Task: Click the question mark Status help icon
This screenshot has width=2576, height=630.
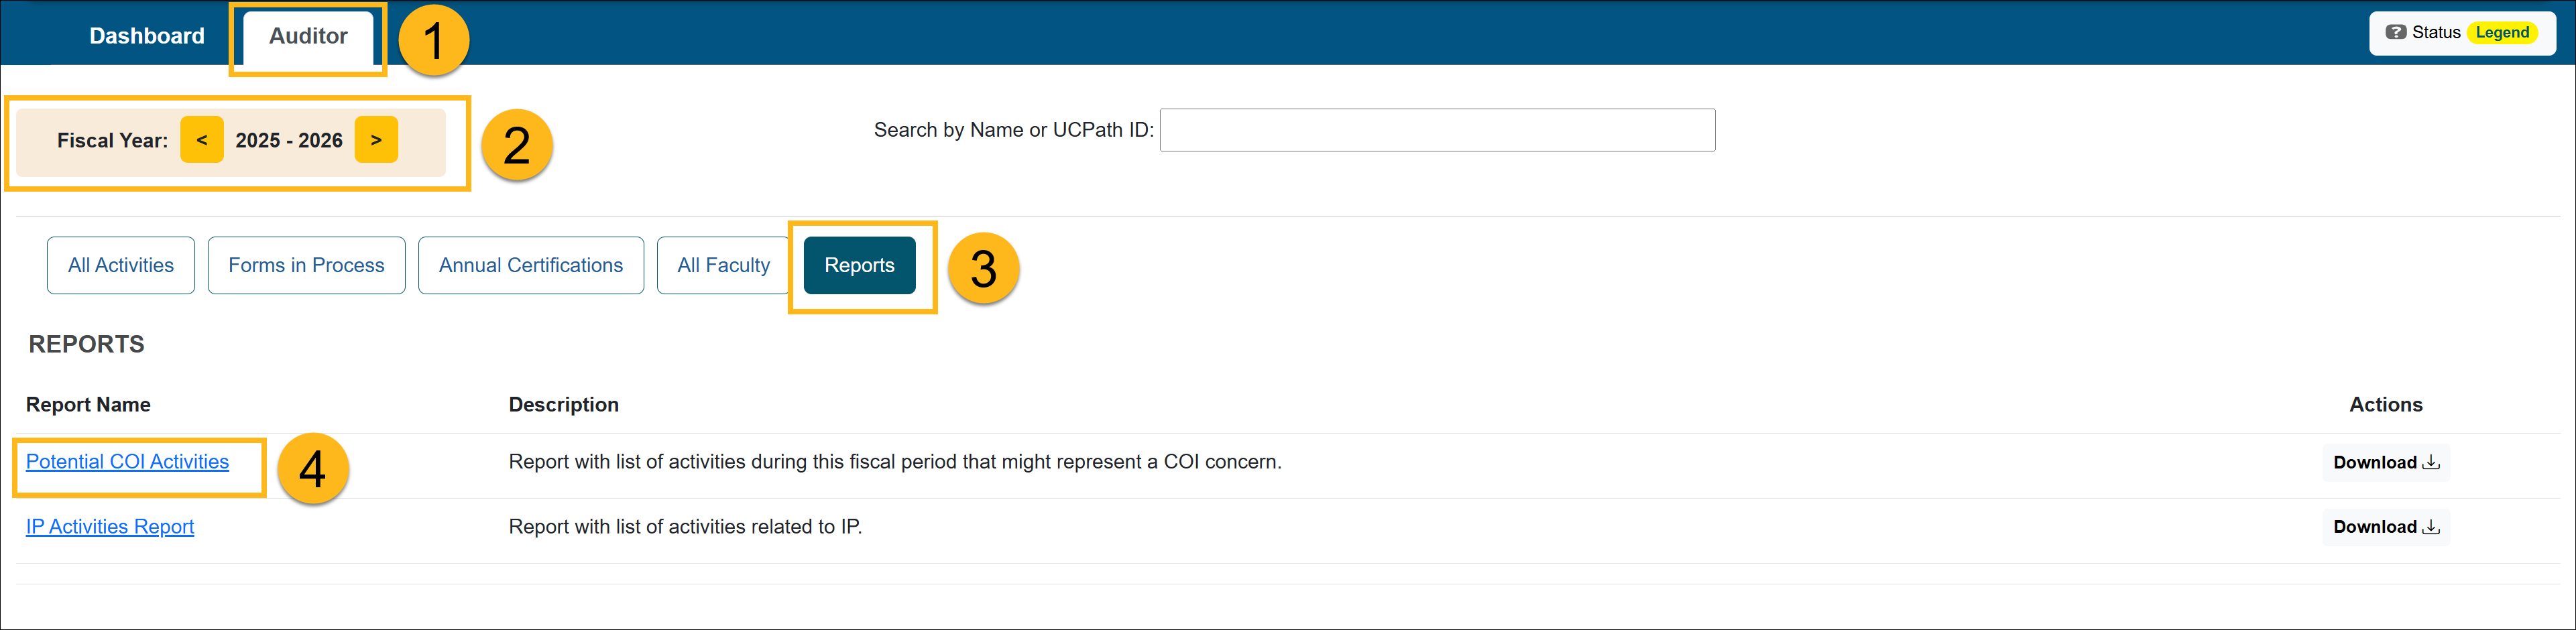Action: click(x=2397, y=31)
